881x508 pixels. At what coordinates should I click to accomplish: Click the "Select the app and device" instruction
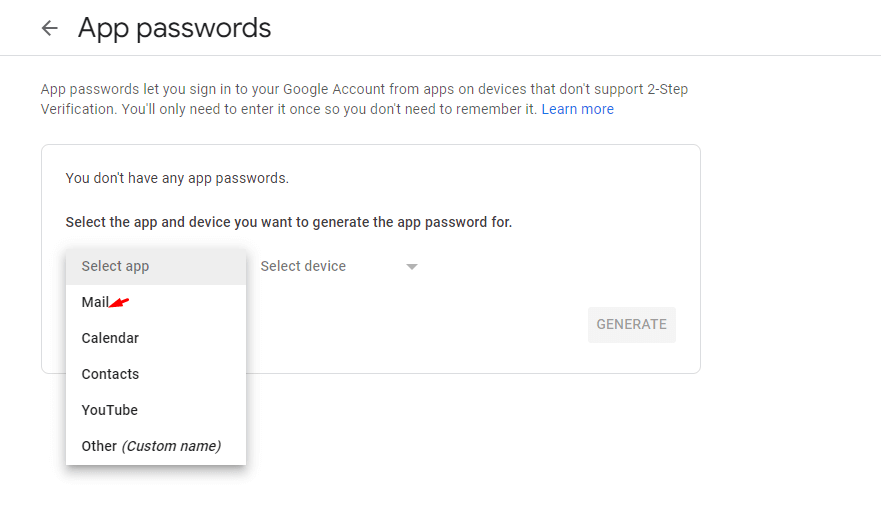coord(288,222)
